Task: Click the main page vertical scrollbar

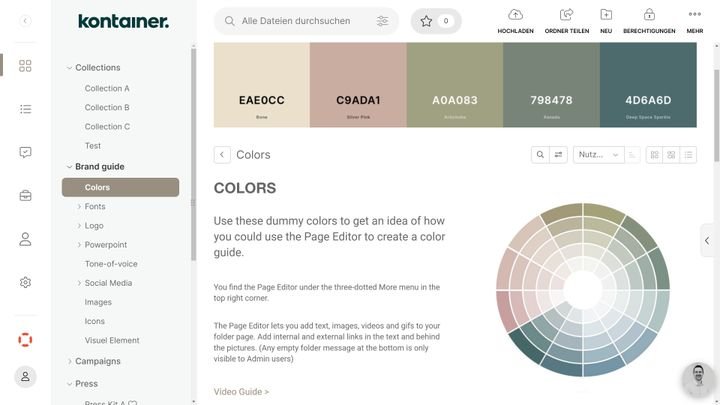Action: pos(717,115)
